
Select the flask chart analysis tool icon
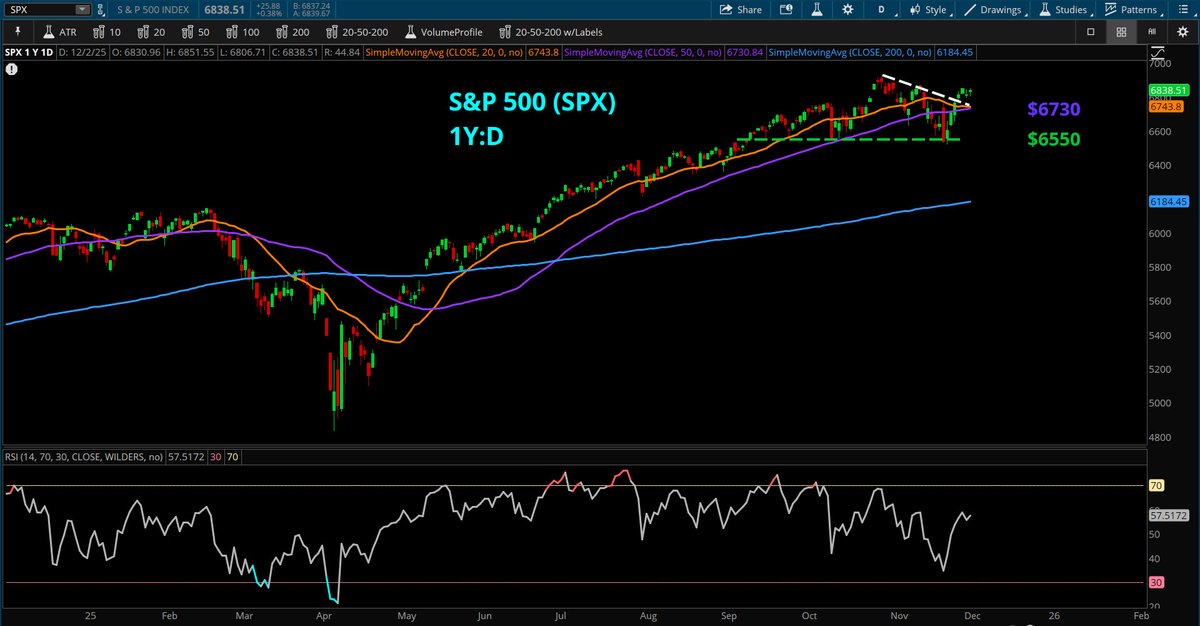point(817,9)
